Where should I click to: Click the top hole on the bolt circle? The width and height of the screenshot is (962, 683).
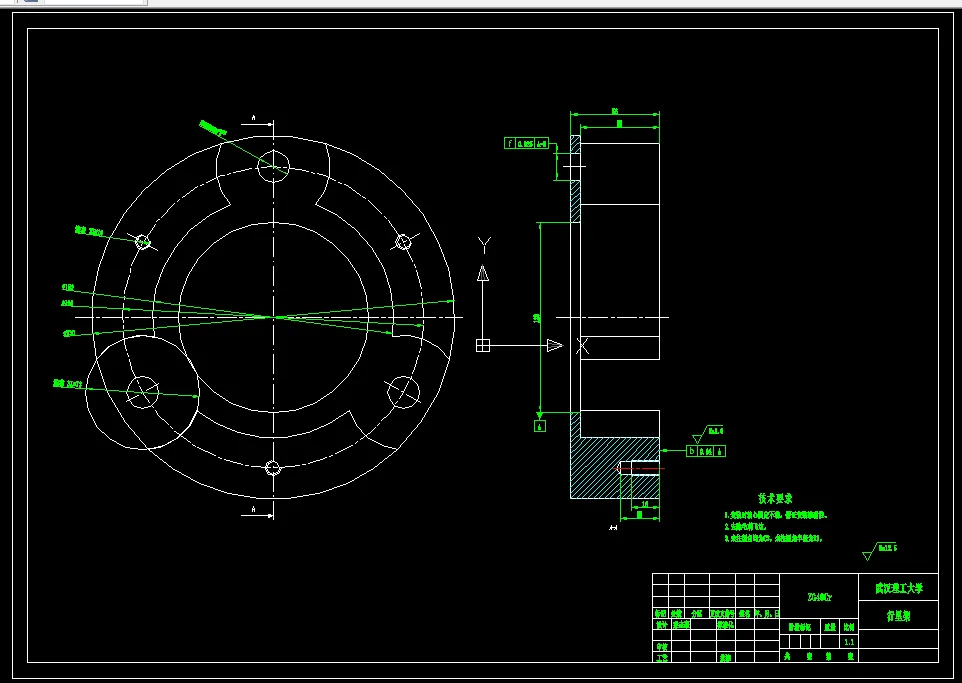(x=273, y=166)
